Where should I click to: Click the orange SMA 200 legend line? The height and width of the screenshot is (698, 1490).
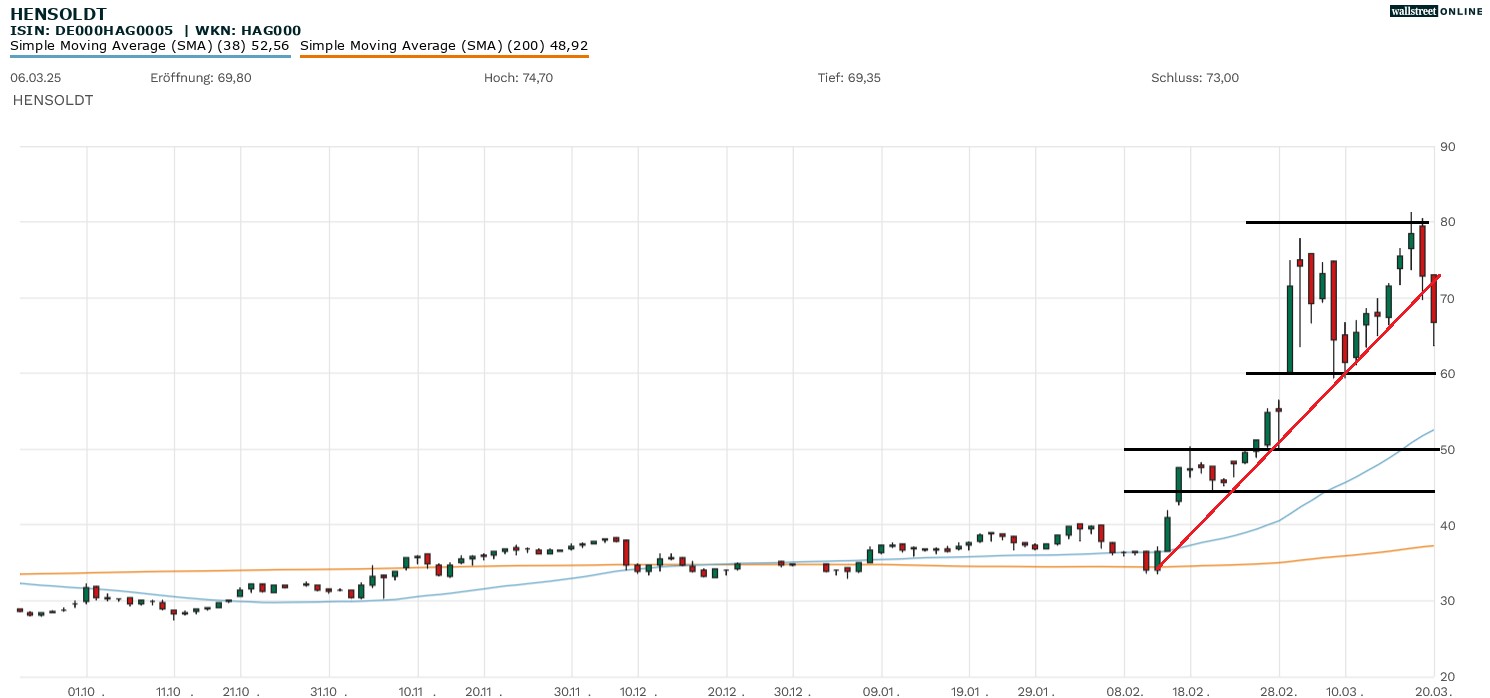(x=444, y=56)
